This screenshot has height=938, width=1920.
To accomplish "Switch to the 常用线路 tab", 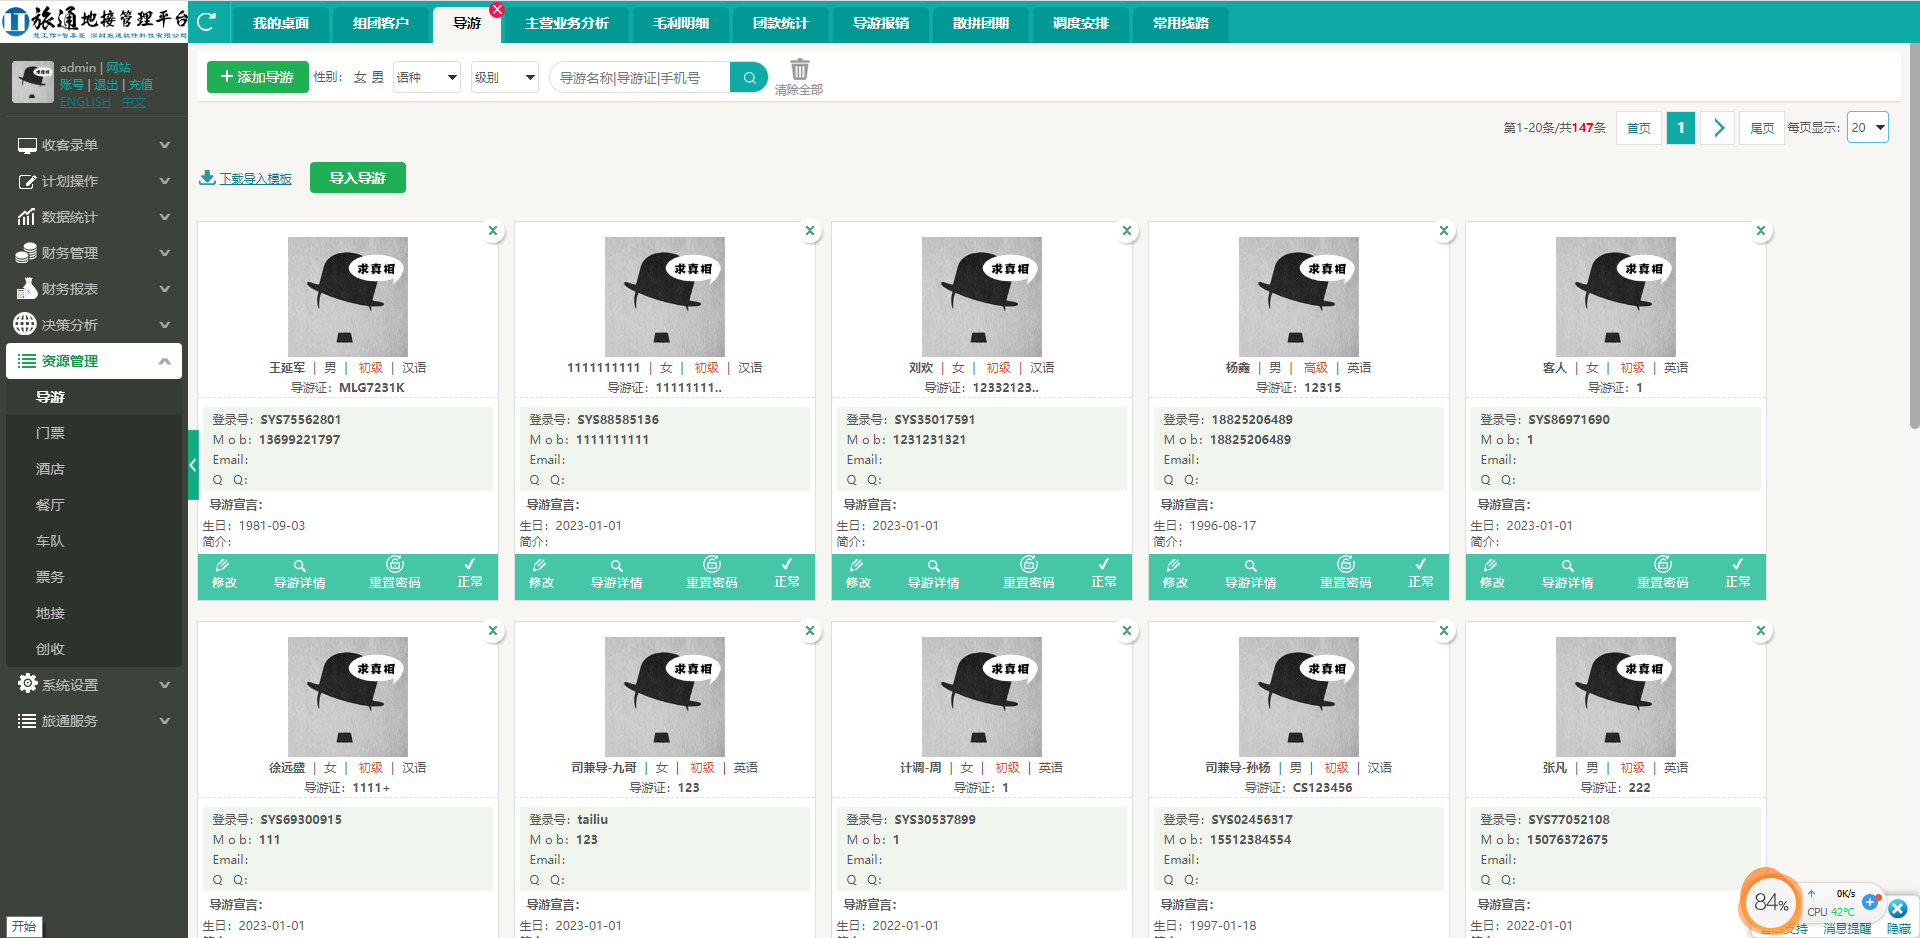I will point(1181,23).
